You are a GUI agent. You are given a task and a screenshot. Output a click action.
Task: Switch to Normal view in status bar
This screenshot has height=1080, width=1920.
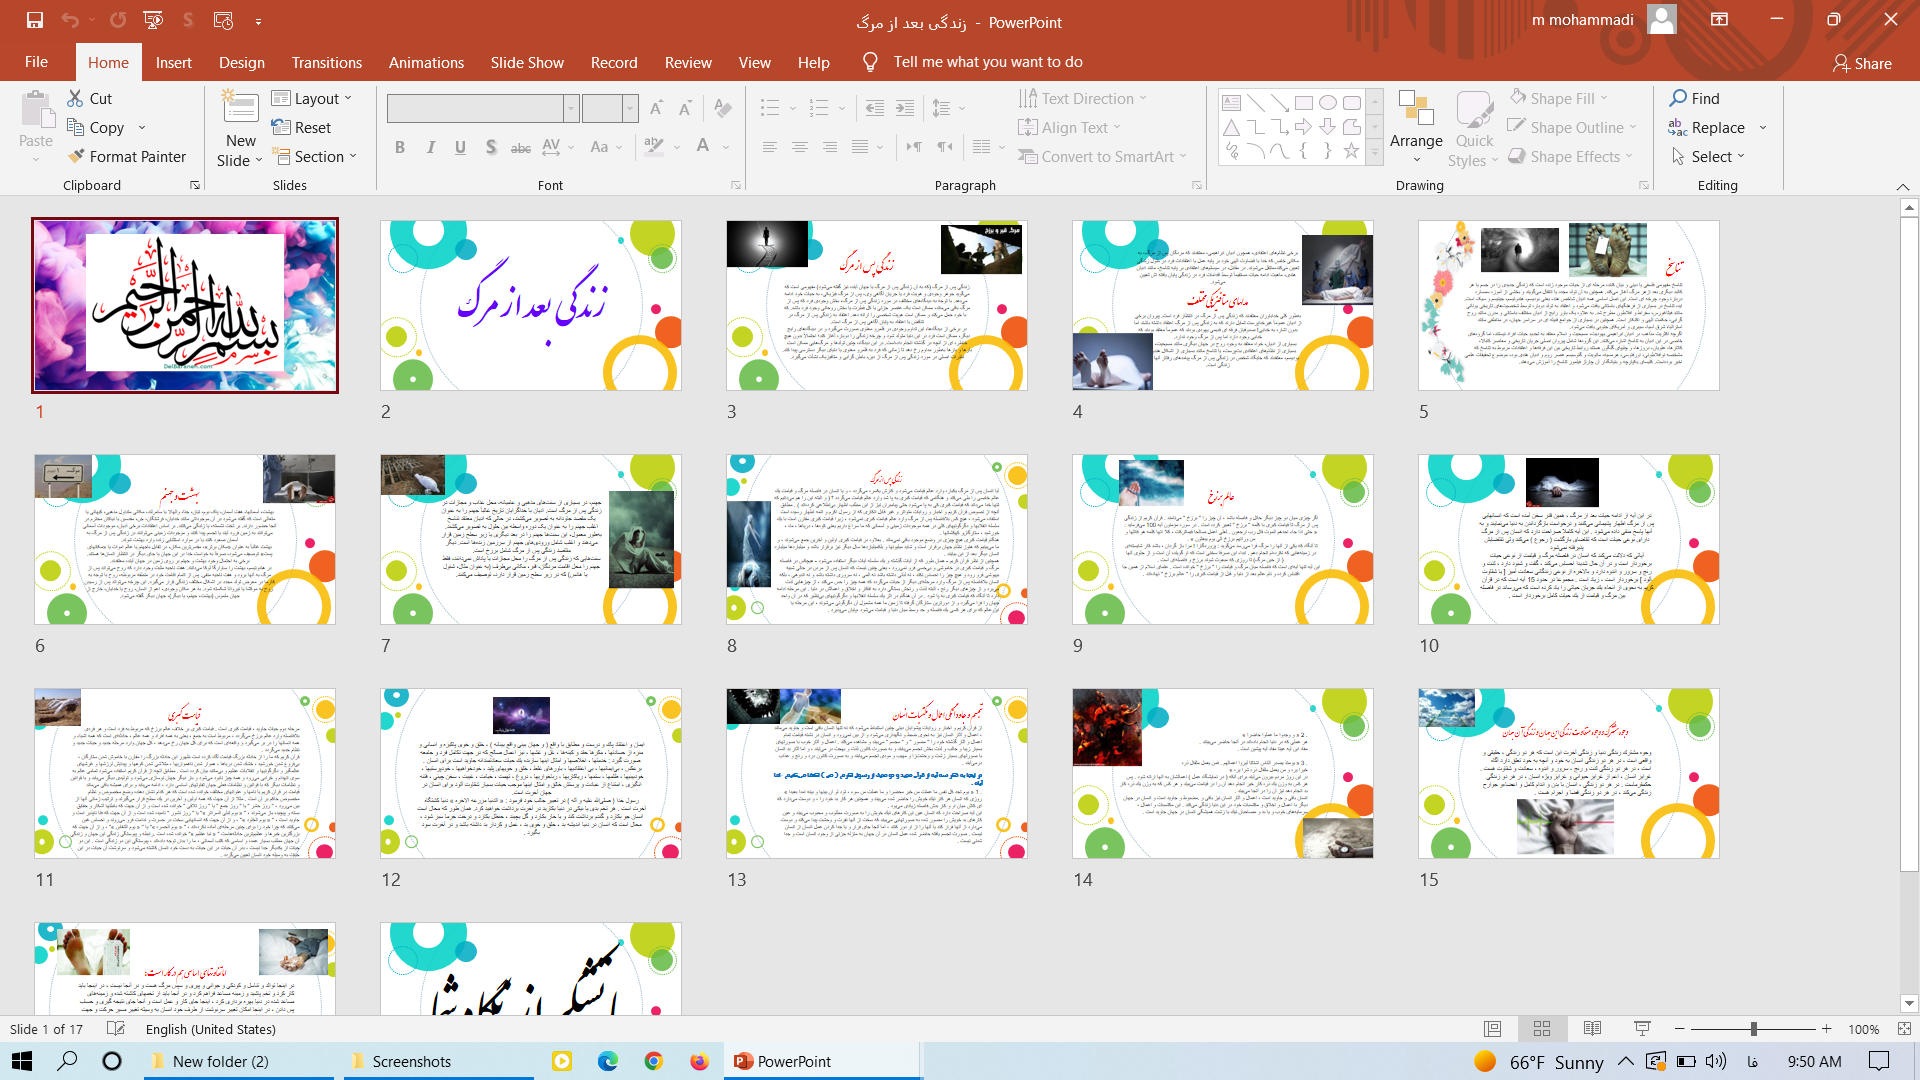[1492, 1029]
